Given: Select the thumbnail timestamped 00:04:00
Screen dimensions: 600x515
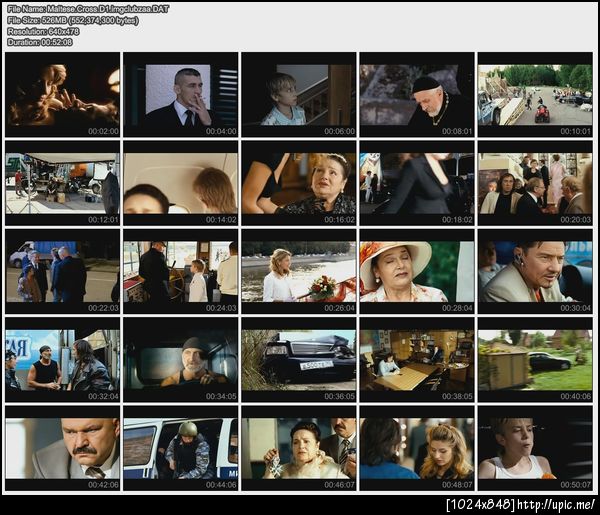Looking at the screenshot, I should click(x=181, y=95).
